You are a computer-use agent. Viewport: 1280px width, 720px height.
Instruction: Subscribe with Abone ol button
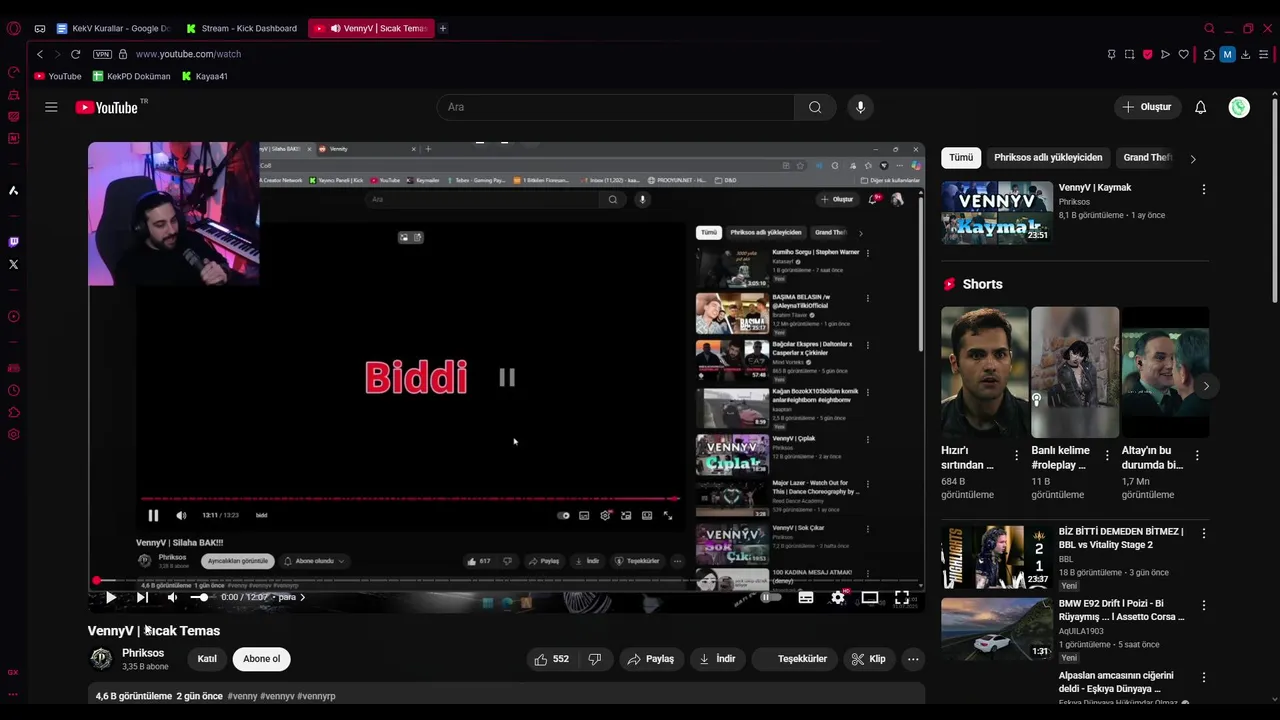pyautogui.click(x=262, y=659)
